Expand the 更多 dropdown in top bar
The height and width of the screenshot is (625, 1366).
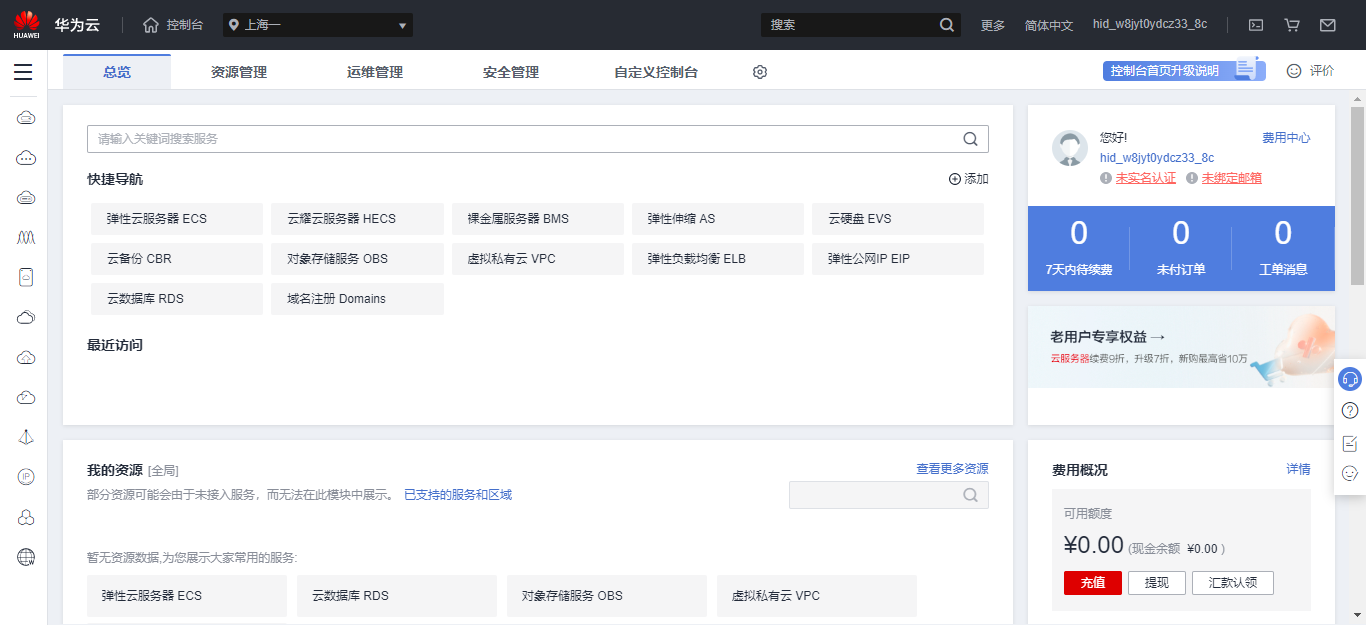click(992, 24)
